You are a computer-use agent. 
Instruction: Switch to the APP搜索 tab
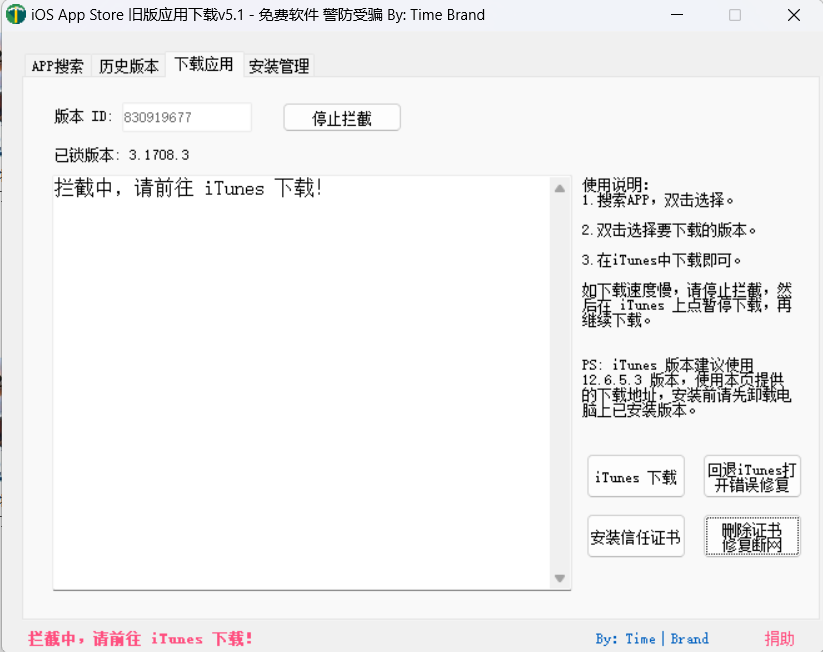[58, 66]
